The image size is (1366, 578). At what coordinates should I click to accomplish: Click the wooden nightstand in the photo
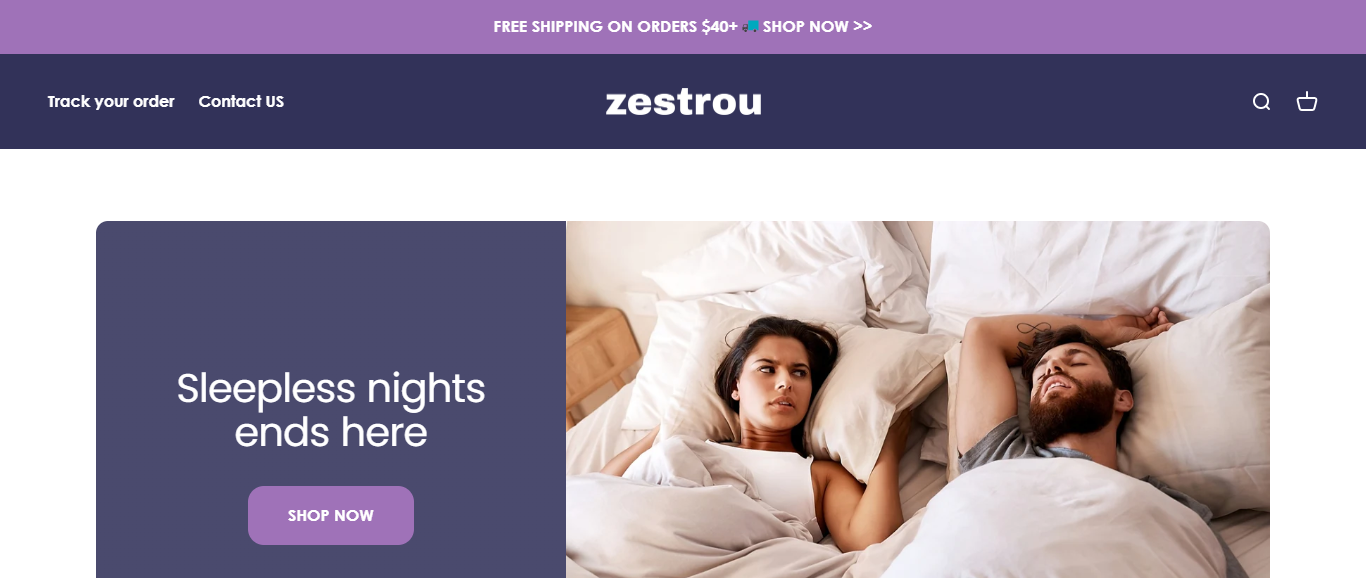tap(597, 360)
